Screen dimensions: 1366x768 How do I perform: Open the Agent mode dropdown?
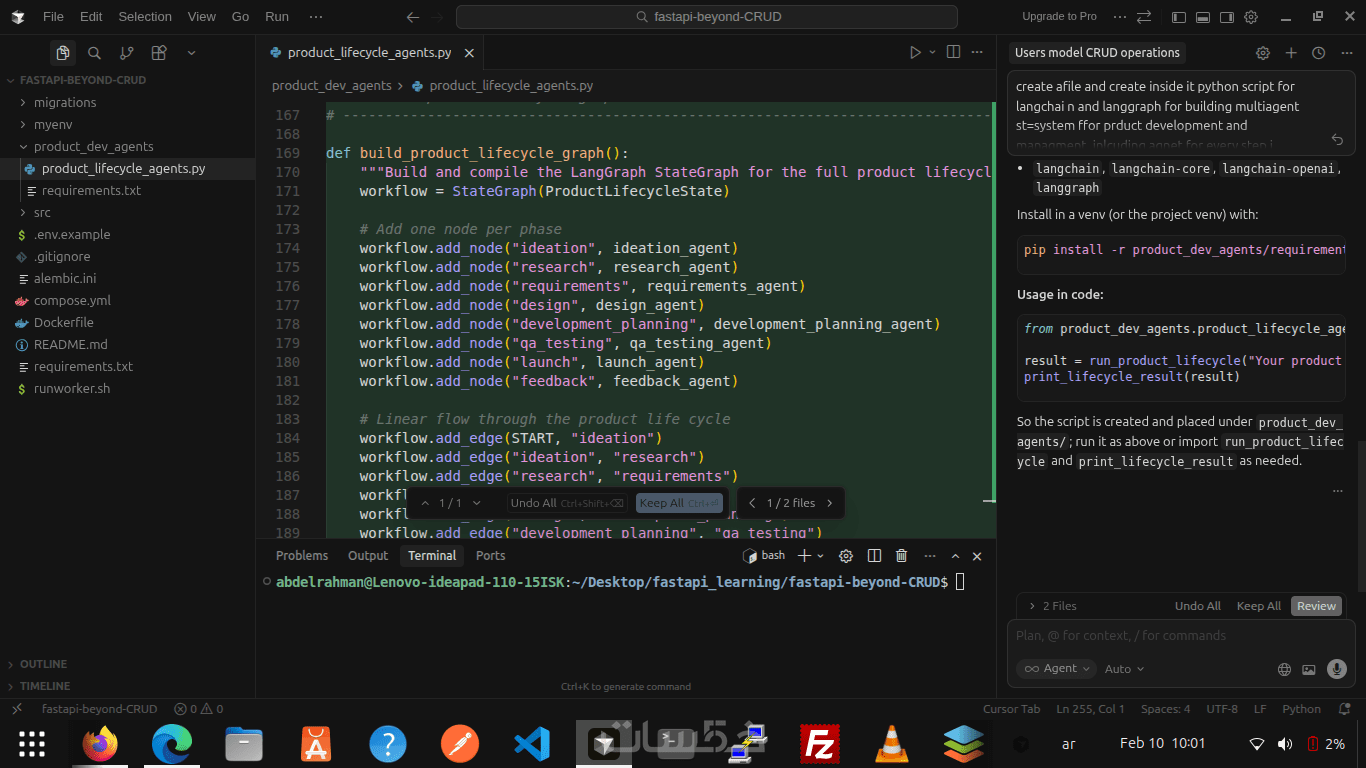tap(1056, 669)
